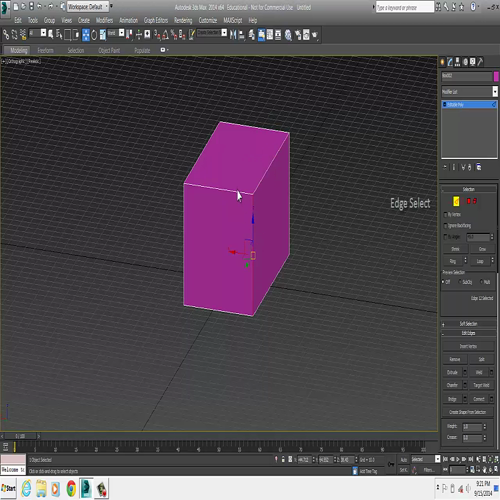This screenshot has height=500, width=500.
Task: Open the magenta object color swatch
Action: click(496, 76)
